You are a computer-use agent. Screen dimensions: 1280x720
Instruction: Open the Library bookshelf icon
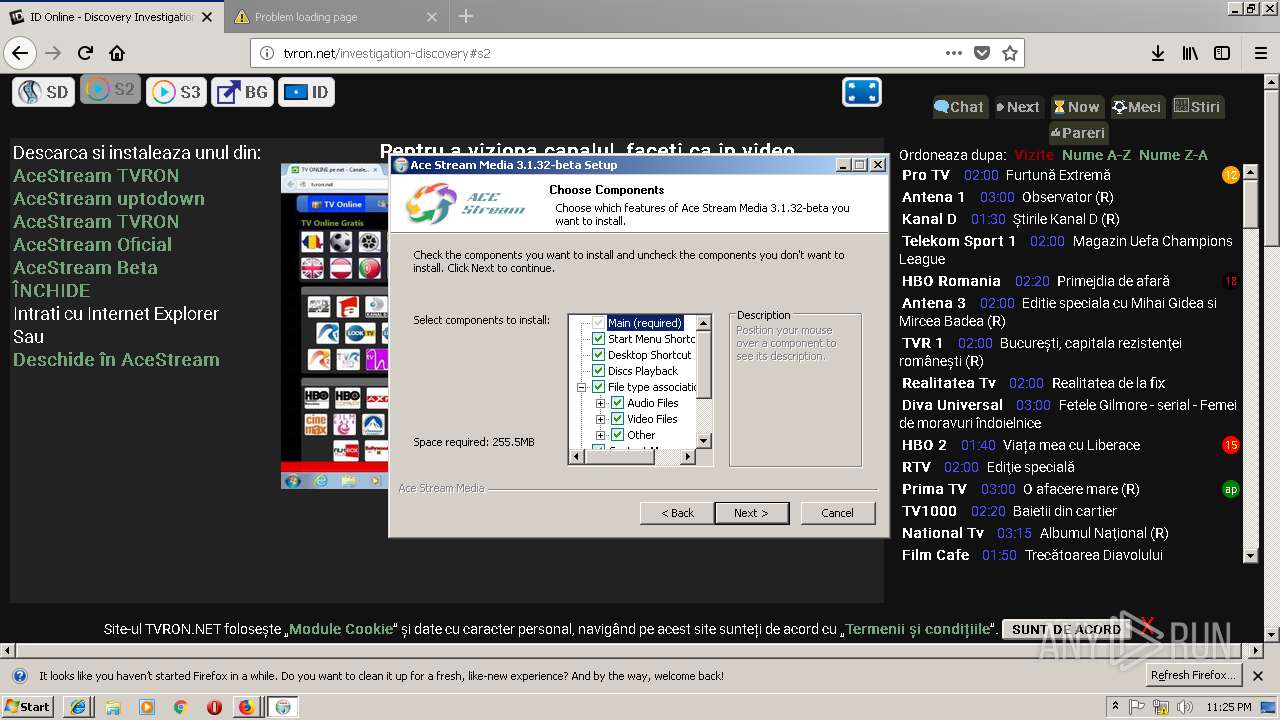1189,53
